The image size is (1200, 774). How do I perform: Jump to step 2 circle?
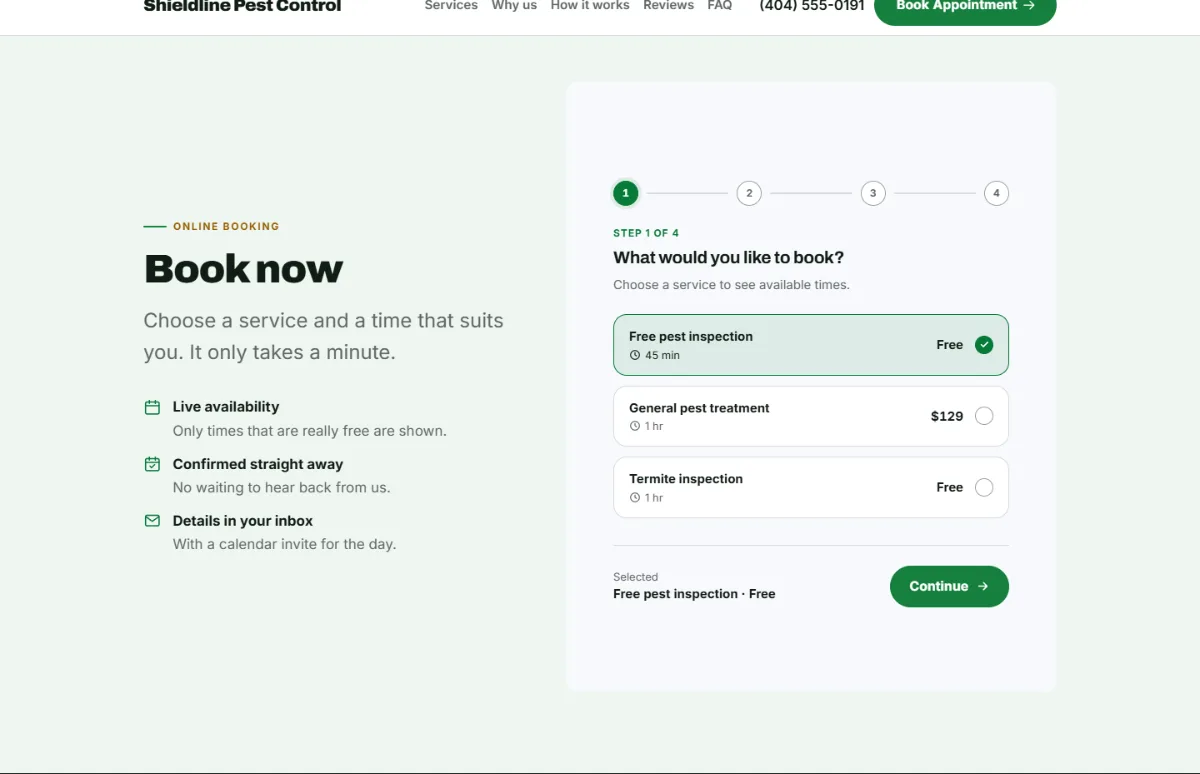tap(749, 193)
